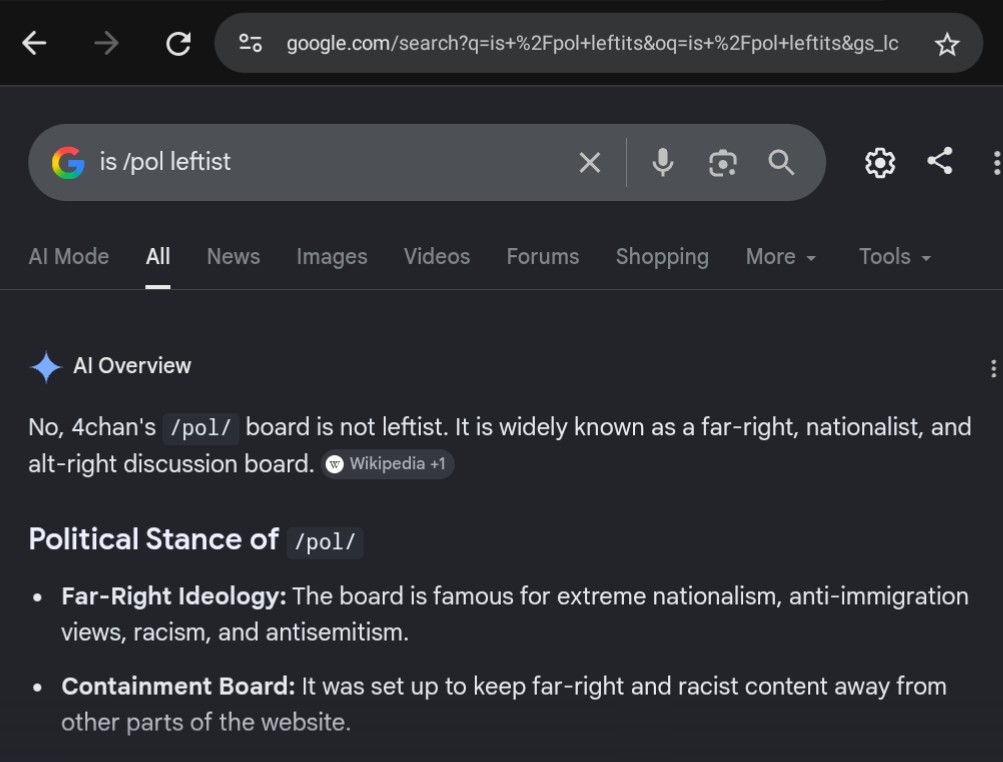Reload the Google search page
The width and height of the screenshot is (1003, 762).
pyautogui.click(x=178, y=44)
